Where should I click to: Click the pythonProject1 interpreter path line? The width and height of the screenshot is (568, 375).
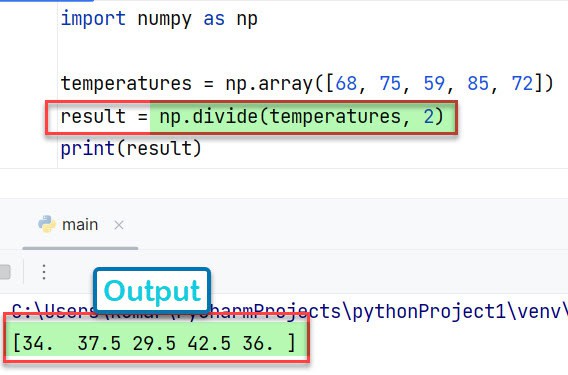click(x=290, y=311)
